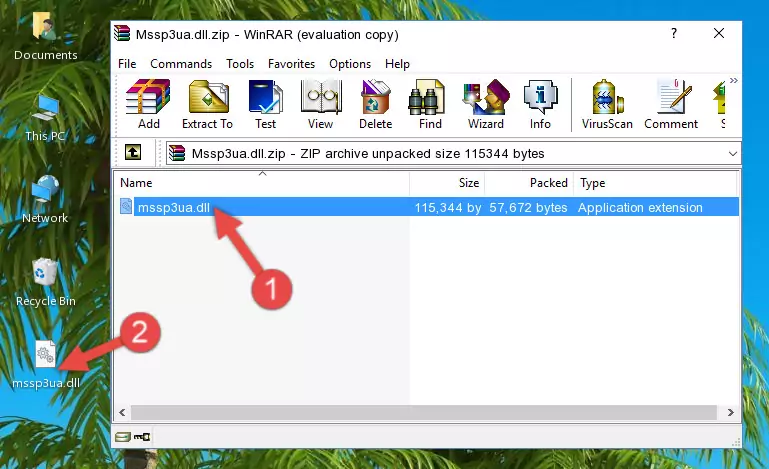Image resolution: width=769 pixels, height=469 pixels.
Task: Select the Documents desktop icon
Action: point(45,36)
